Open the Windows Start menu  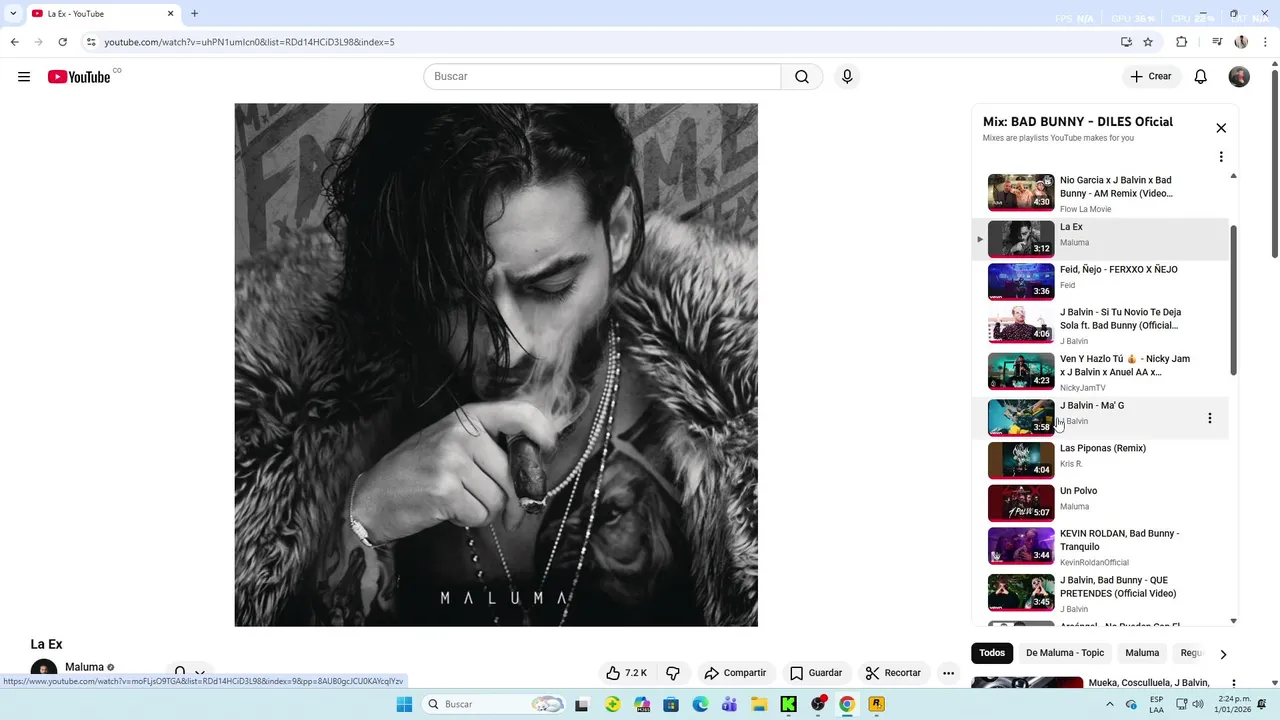(404, 704)
